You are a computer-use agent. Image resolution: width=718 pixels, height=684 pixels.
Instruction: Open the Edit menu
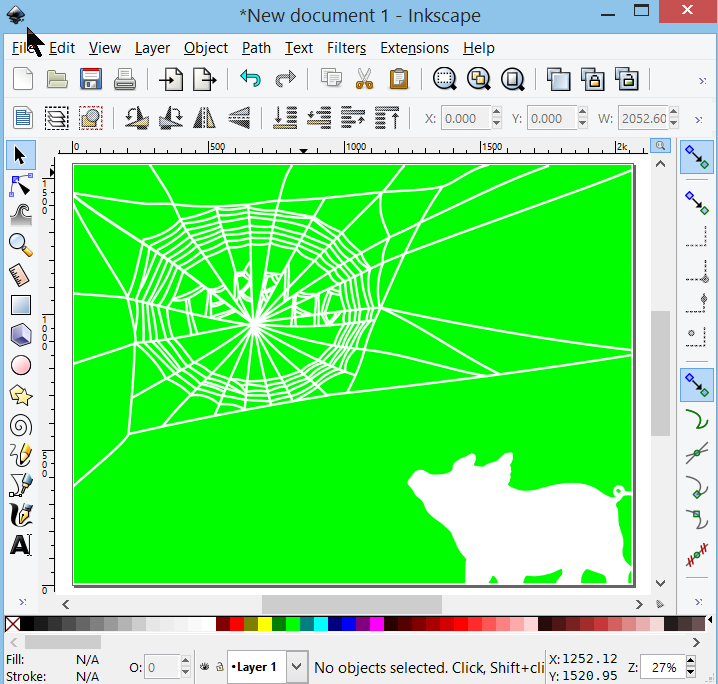(62, 48)
